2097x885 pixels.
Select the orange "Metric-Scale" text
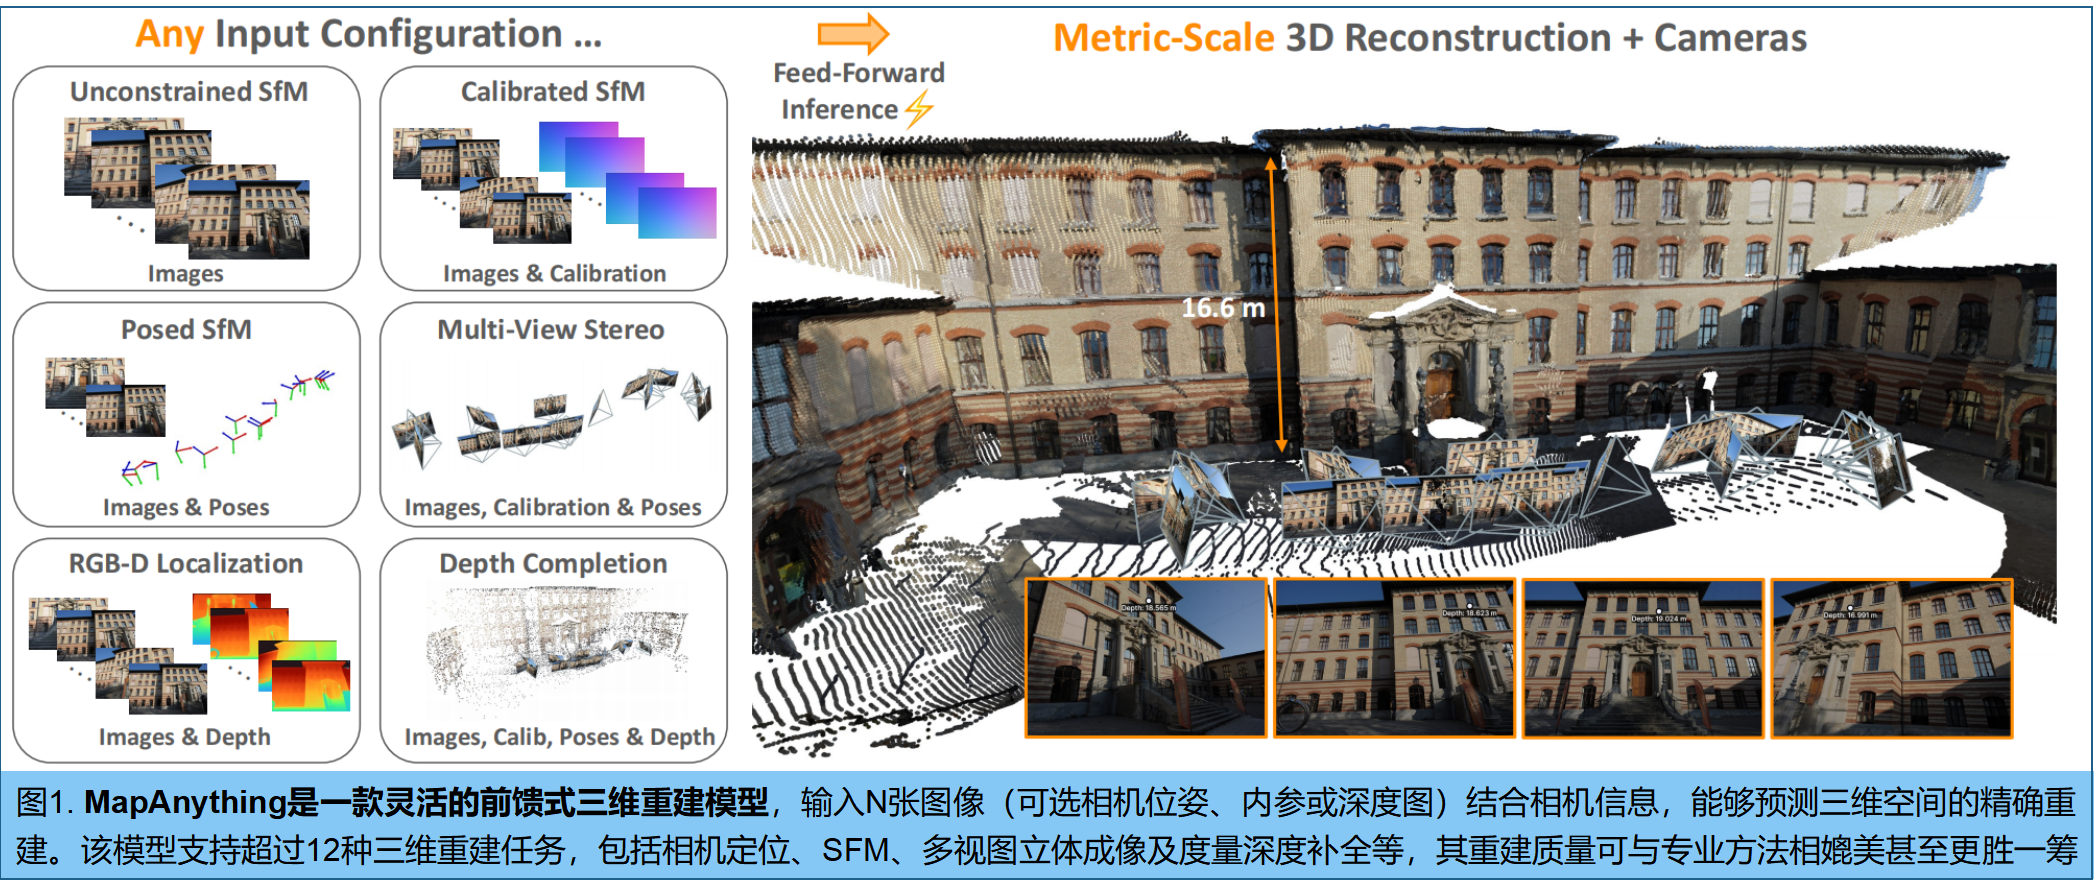[x=1164, y=37]
